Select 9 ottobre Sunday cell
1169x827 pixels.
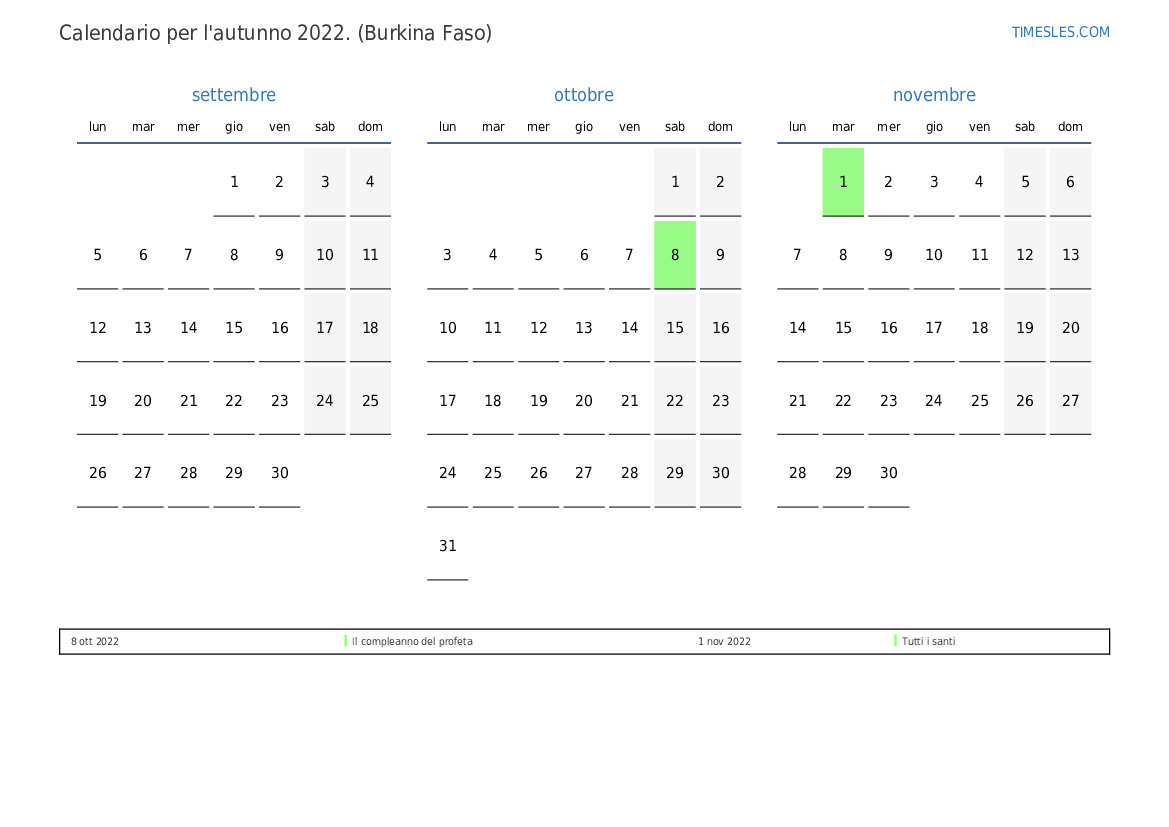coord(720,255)
